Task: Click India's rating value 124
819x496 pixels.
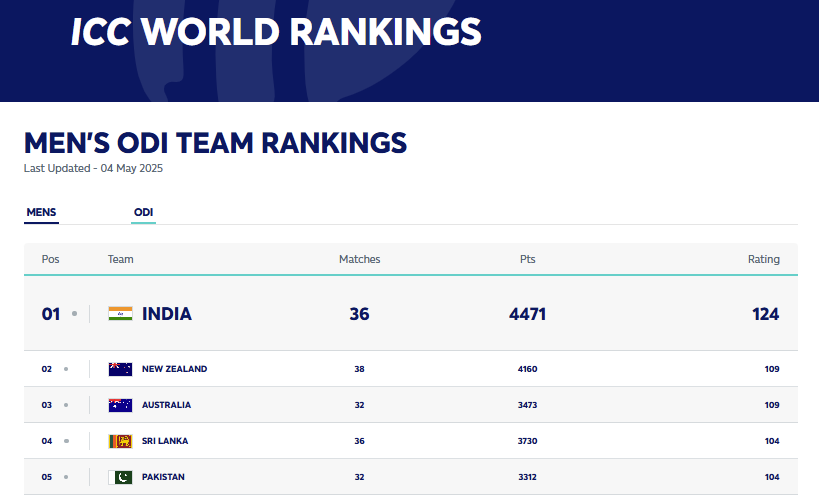Action: (x=765, y=314)
